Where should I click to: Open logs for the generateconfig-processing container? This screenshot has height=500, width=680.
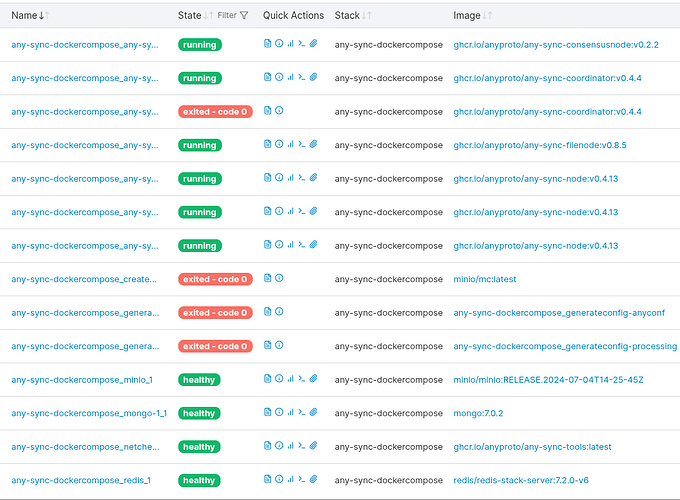pyautogui.click(x=268, y=345)
